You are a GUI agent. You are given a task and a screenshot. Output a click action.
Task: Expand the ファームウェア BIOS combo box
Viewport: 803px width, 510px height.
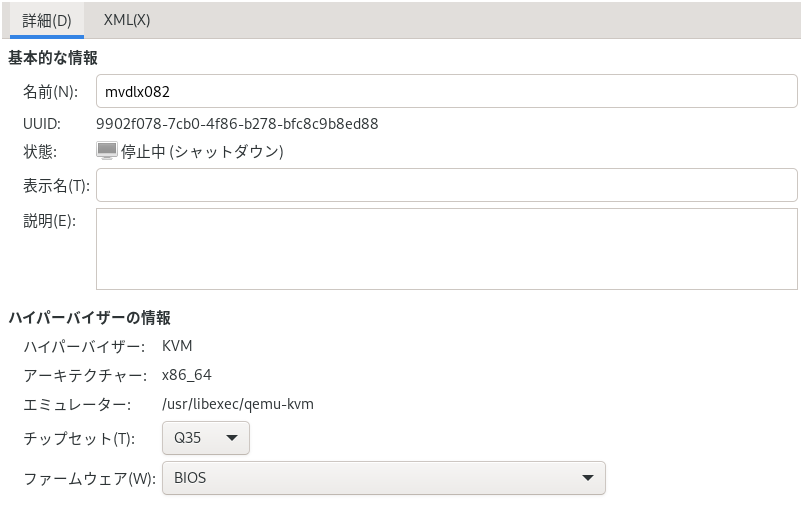pos(383,478)
